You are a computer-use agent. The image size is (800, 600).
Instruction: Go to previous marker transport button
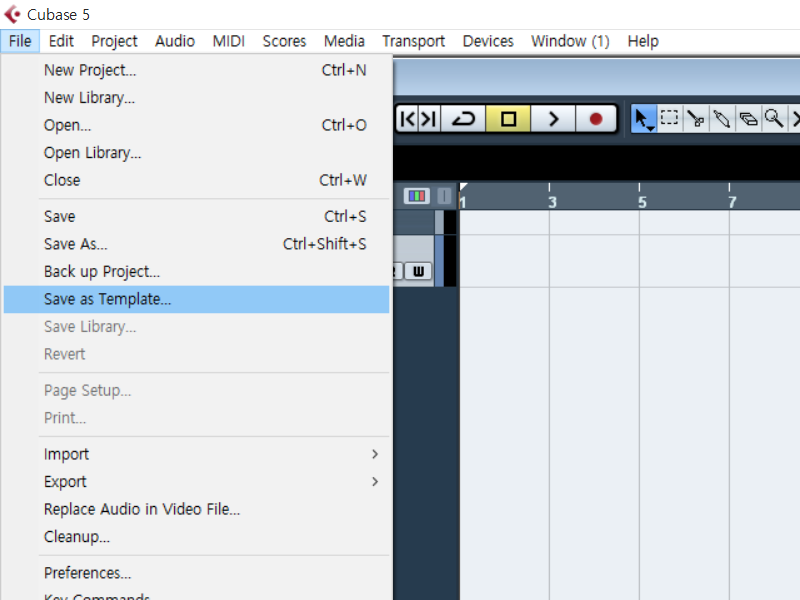408,119
